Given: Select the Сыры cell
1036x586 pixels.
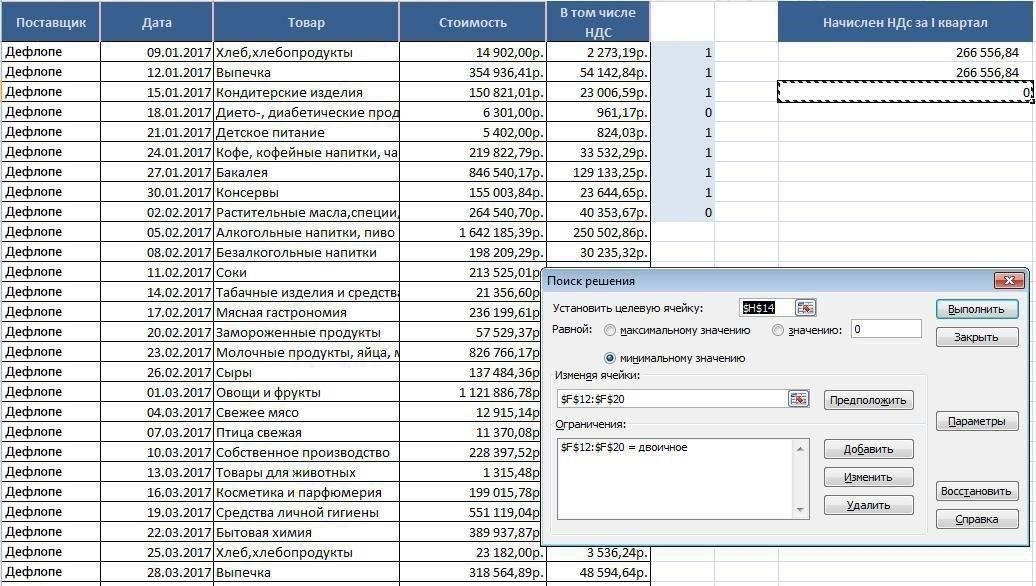Looking at the screenshot, I should pyautogui.click(x=307, y=373).
